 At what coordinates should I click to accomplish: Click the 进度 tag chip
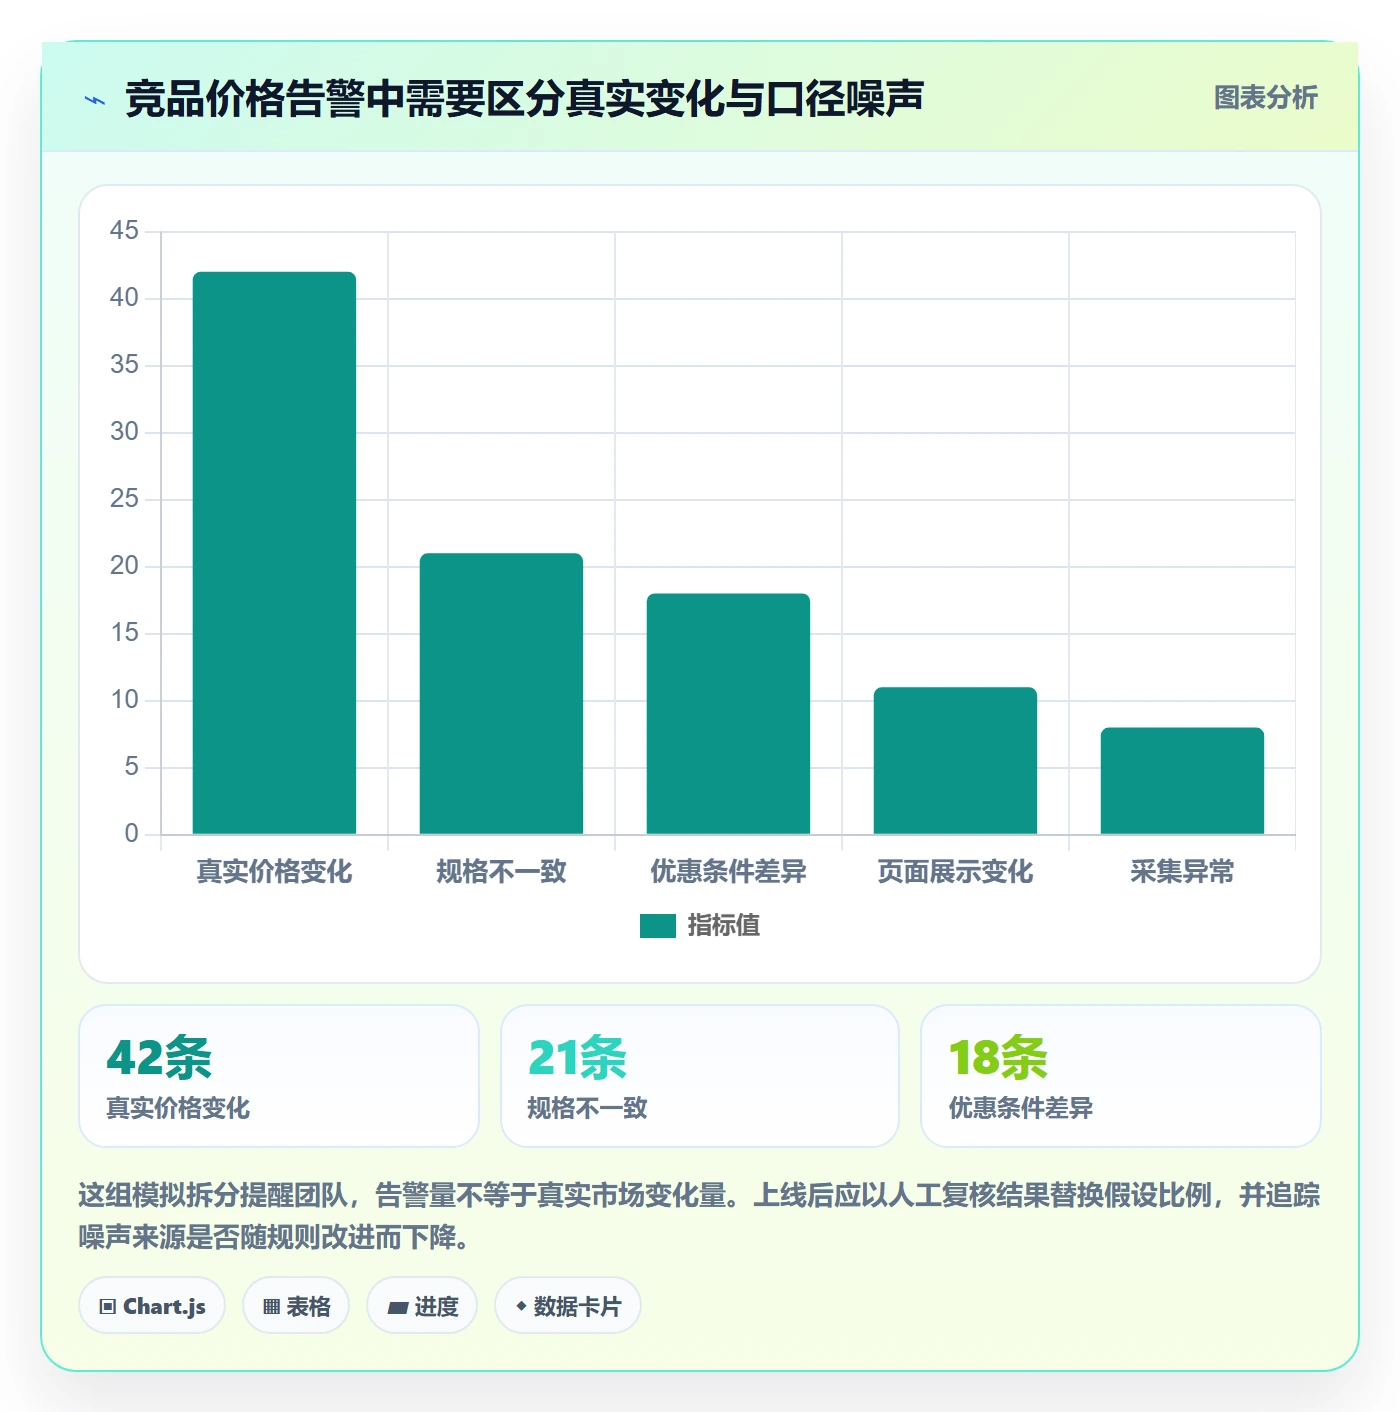tap(422, 1306)
